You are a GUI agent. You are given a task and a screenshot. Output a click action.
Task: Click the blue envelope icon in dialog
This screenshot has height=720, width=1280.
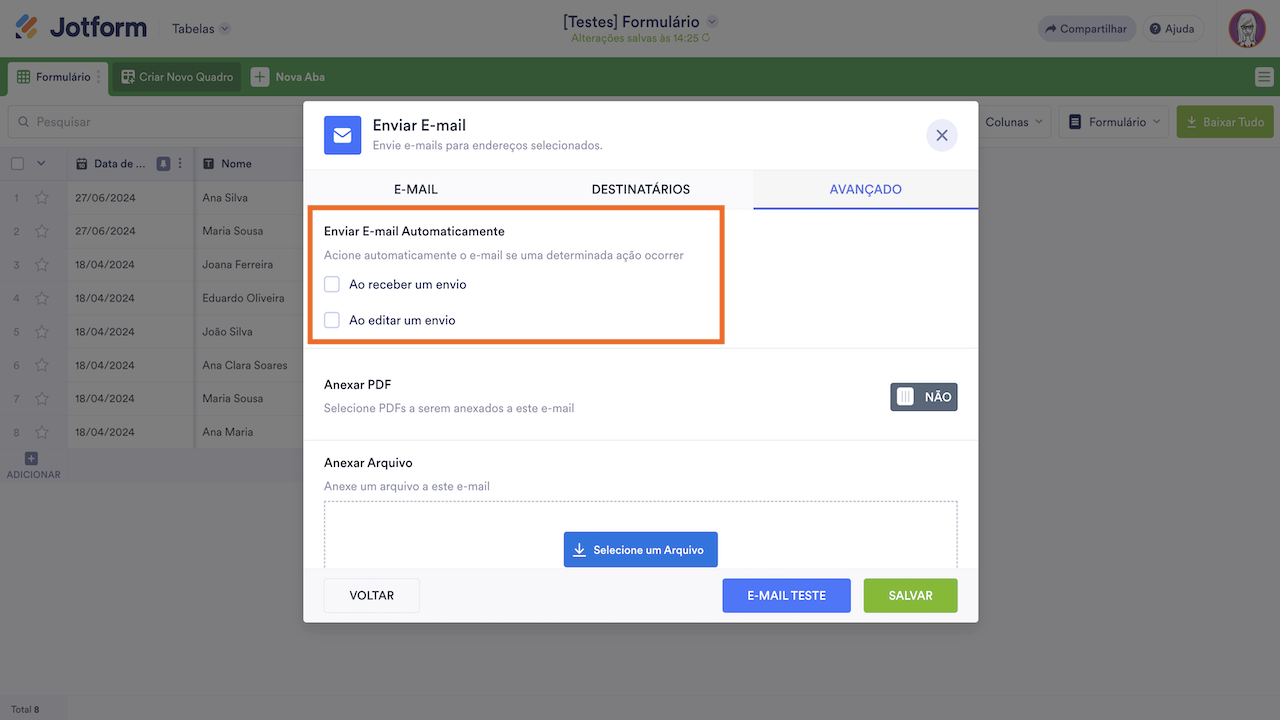[342, 135]
